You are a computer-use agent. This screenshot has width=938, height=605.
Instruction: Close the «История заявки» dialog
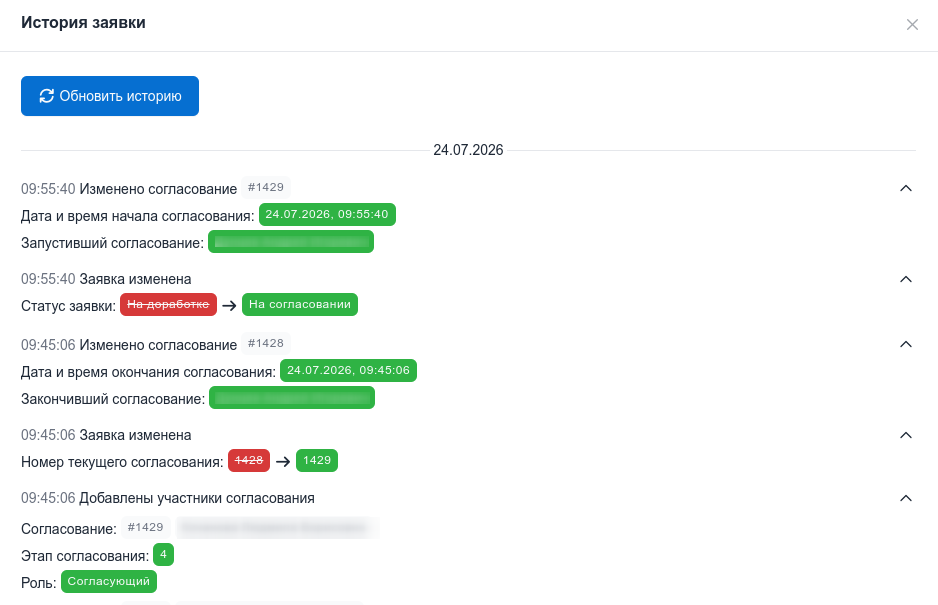(x=912, y=25)
